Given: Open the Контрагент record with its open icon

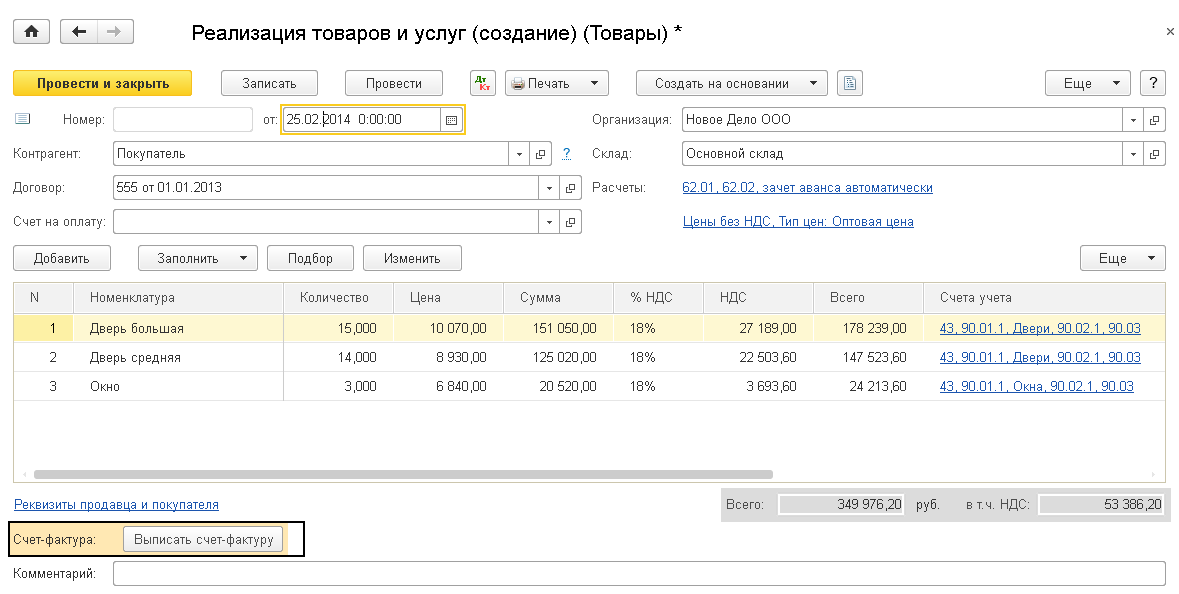Looking at the screenshot, I should point(541,155).
